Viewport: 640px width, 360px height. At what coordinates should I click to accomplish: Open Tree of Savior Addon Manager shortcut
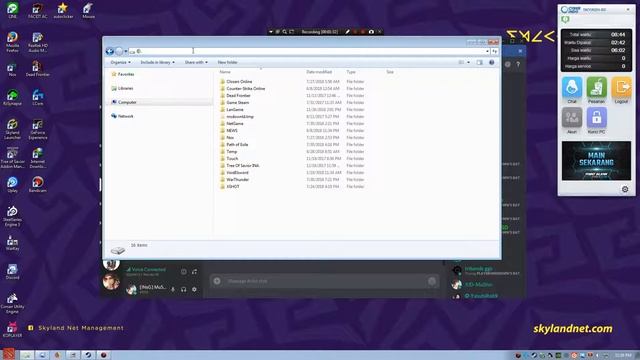(x=12, y=158)
